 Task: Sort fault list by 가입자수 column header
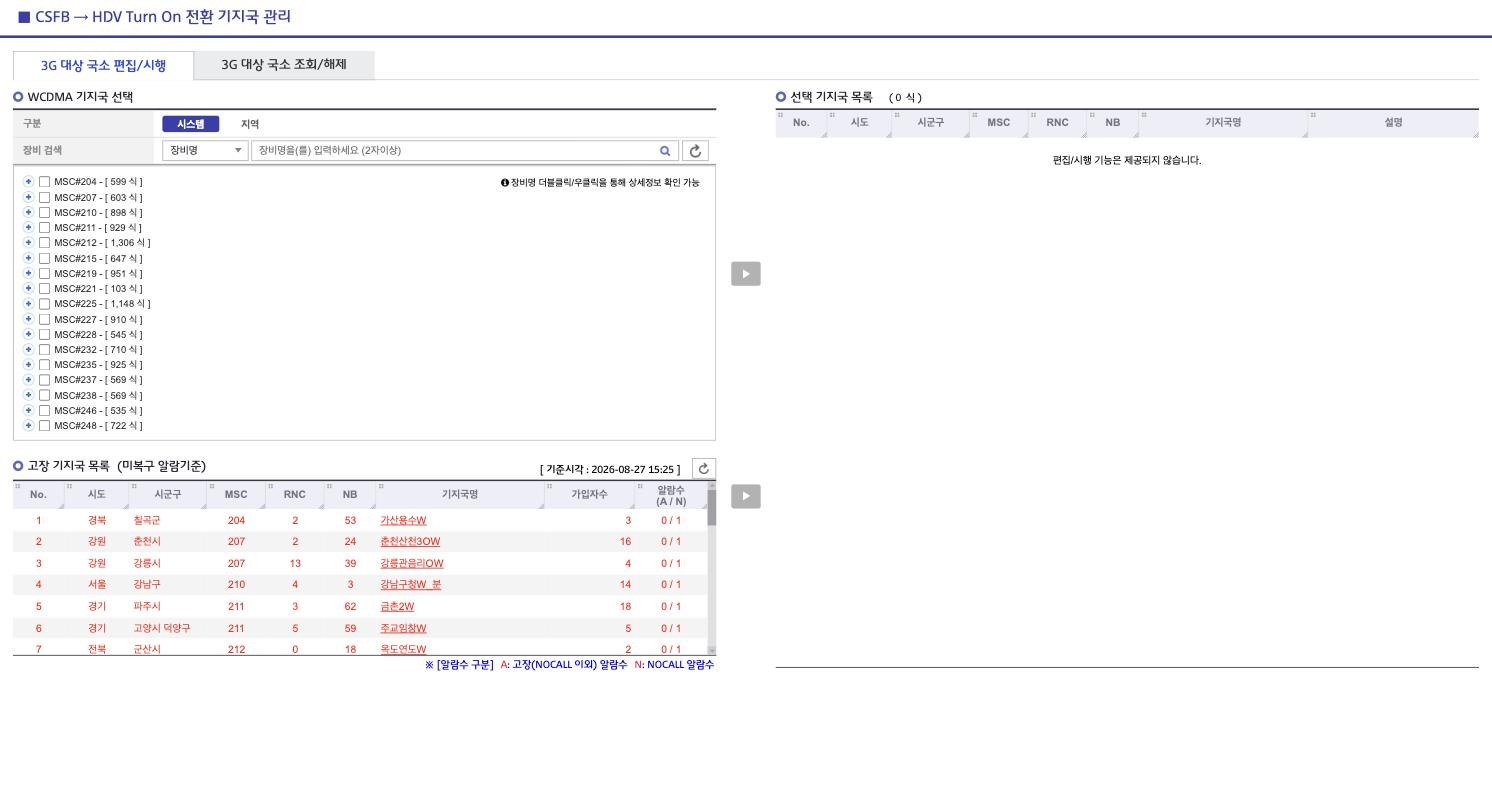click(x=590, y=495)
